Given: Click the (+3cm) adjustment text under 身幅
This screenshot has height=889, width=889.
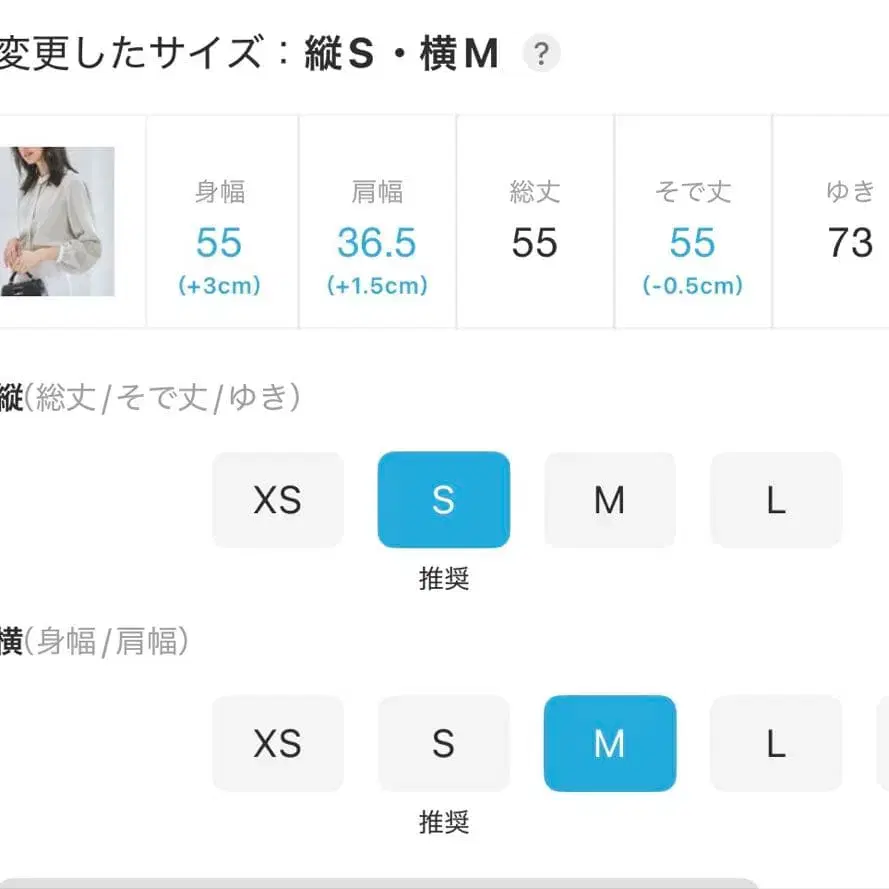Looking at the screenshot, I should [x=219, y=287].
